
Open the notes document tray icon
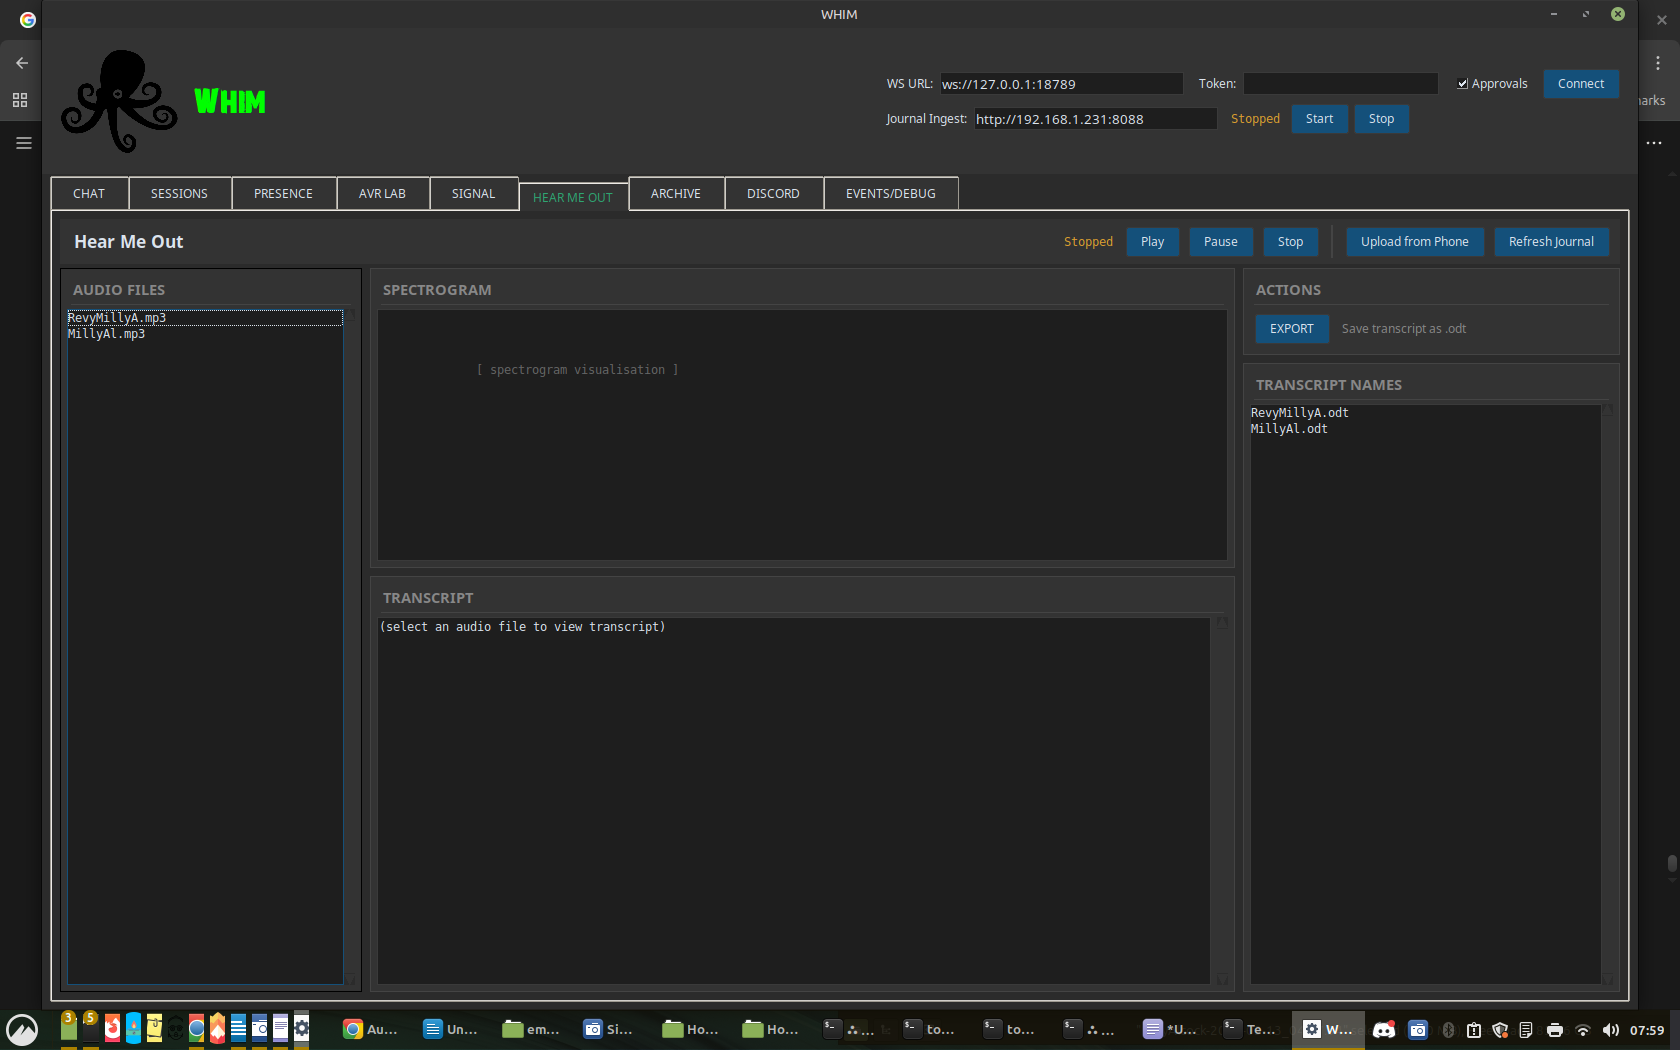tap(1526, 1030)
